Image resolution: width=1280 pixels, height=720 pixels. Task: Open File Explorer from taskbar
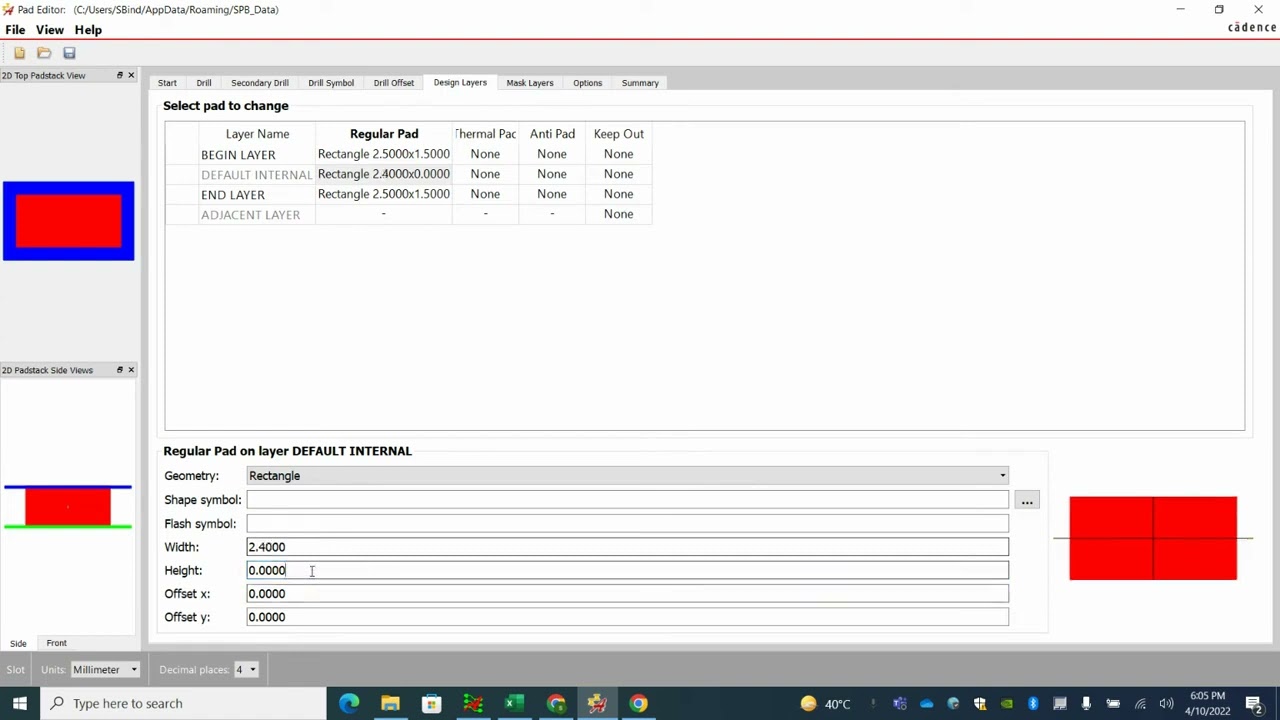click(390, 703)
